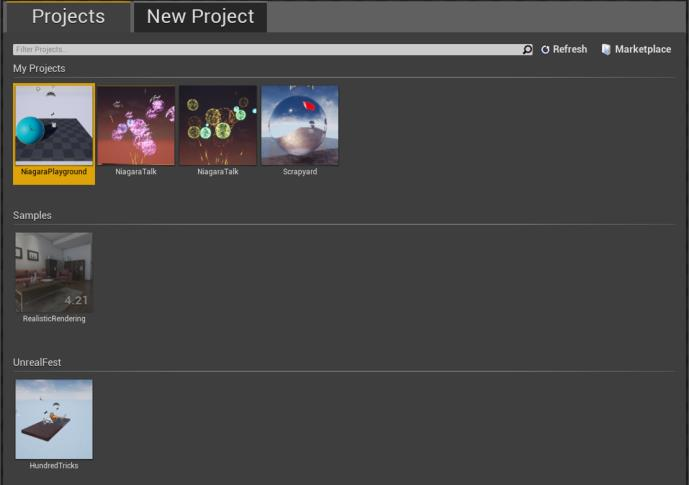
Task: Select the RealisticRendering sample thumbnail
Action: (x=54, y=272)
